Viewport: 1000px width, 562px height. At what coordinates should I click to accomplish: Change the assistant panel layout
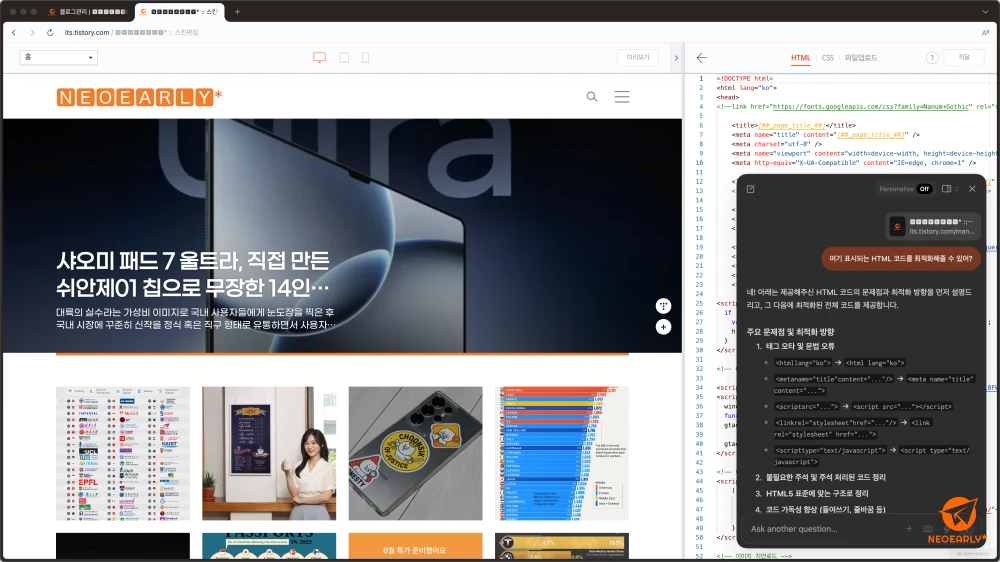946,189
